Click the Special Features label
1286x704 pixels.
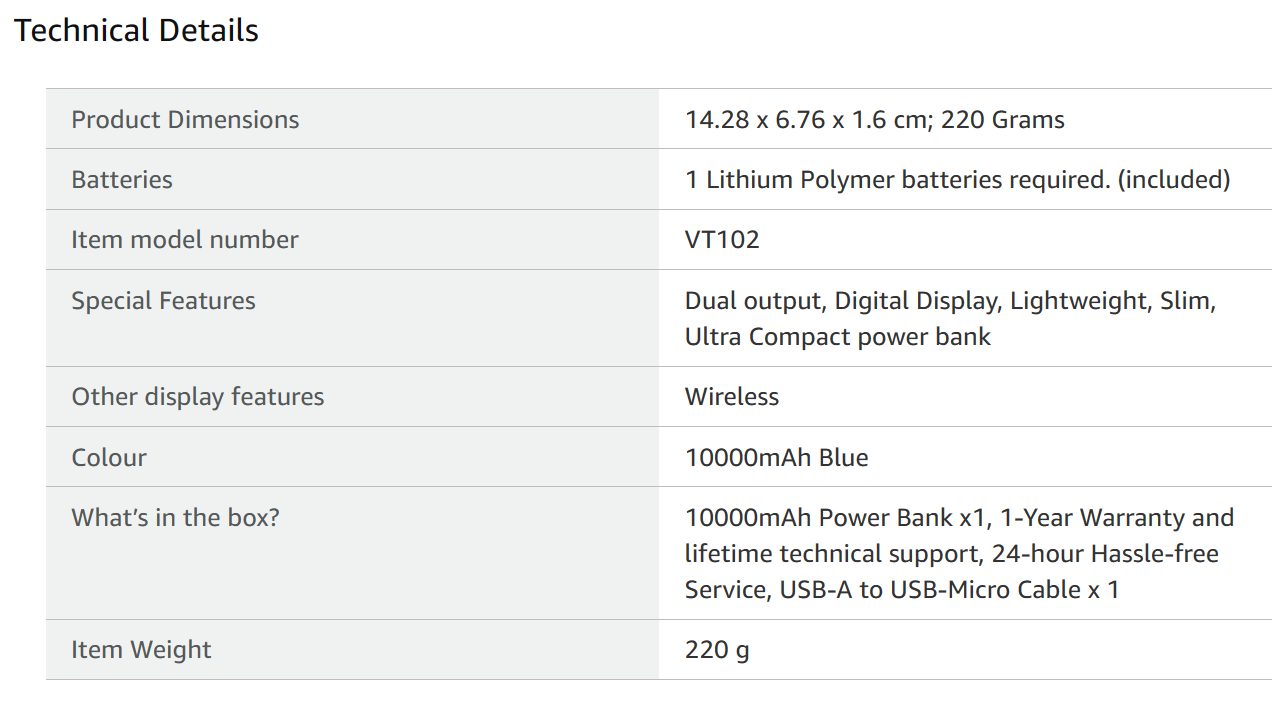(x=163, y=301)
